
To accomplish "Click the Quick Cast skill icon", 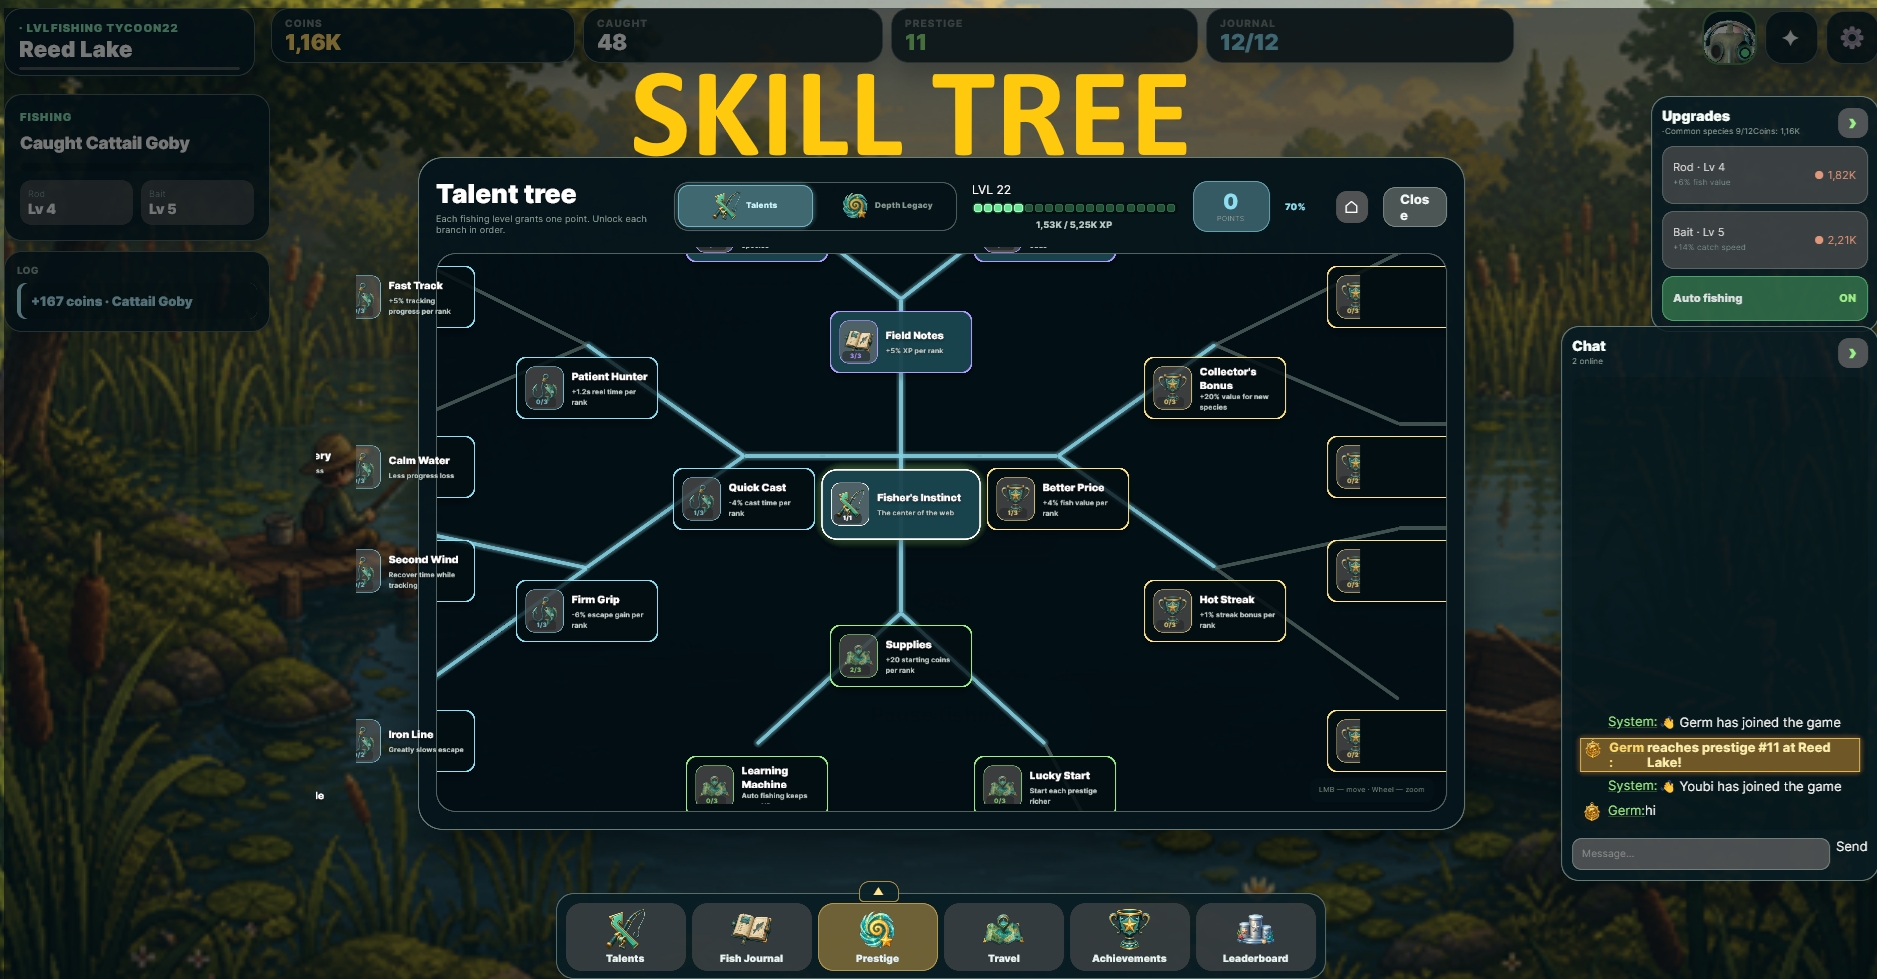I will (x=700, y=498).
